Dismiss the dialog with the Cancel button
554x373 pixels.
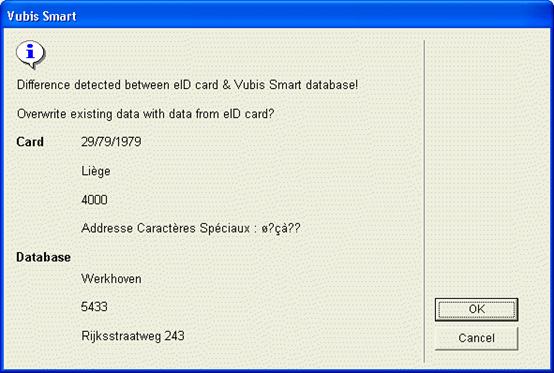click(476, 338)
